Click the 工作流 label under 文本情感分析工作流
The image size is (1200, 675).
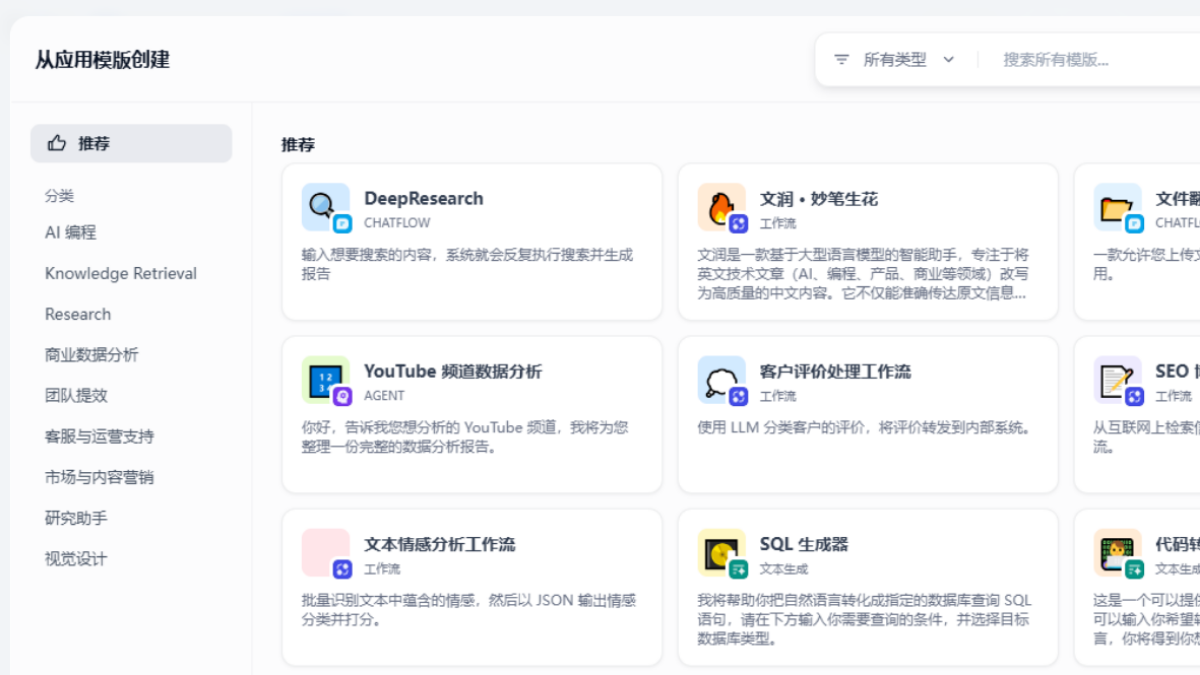382,569
